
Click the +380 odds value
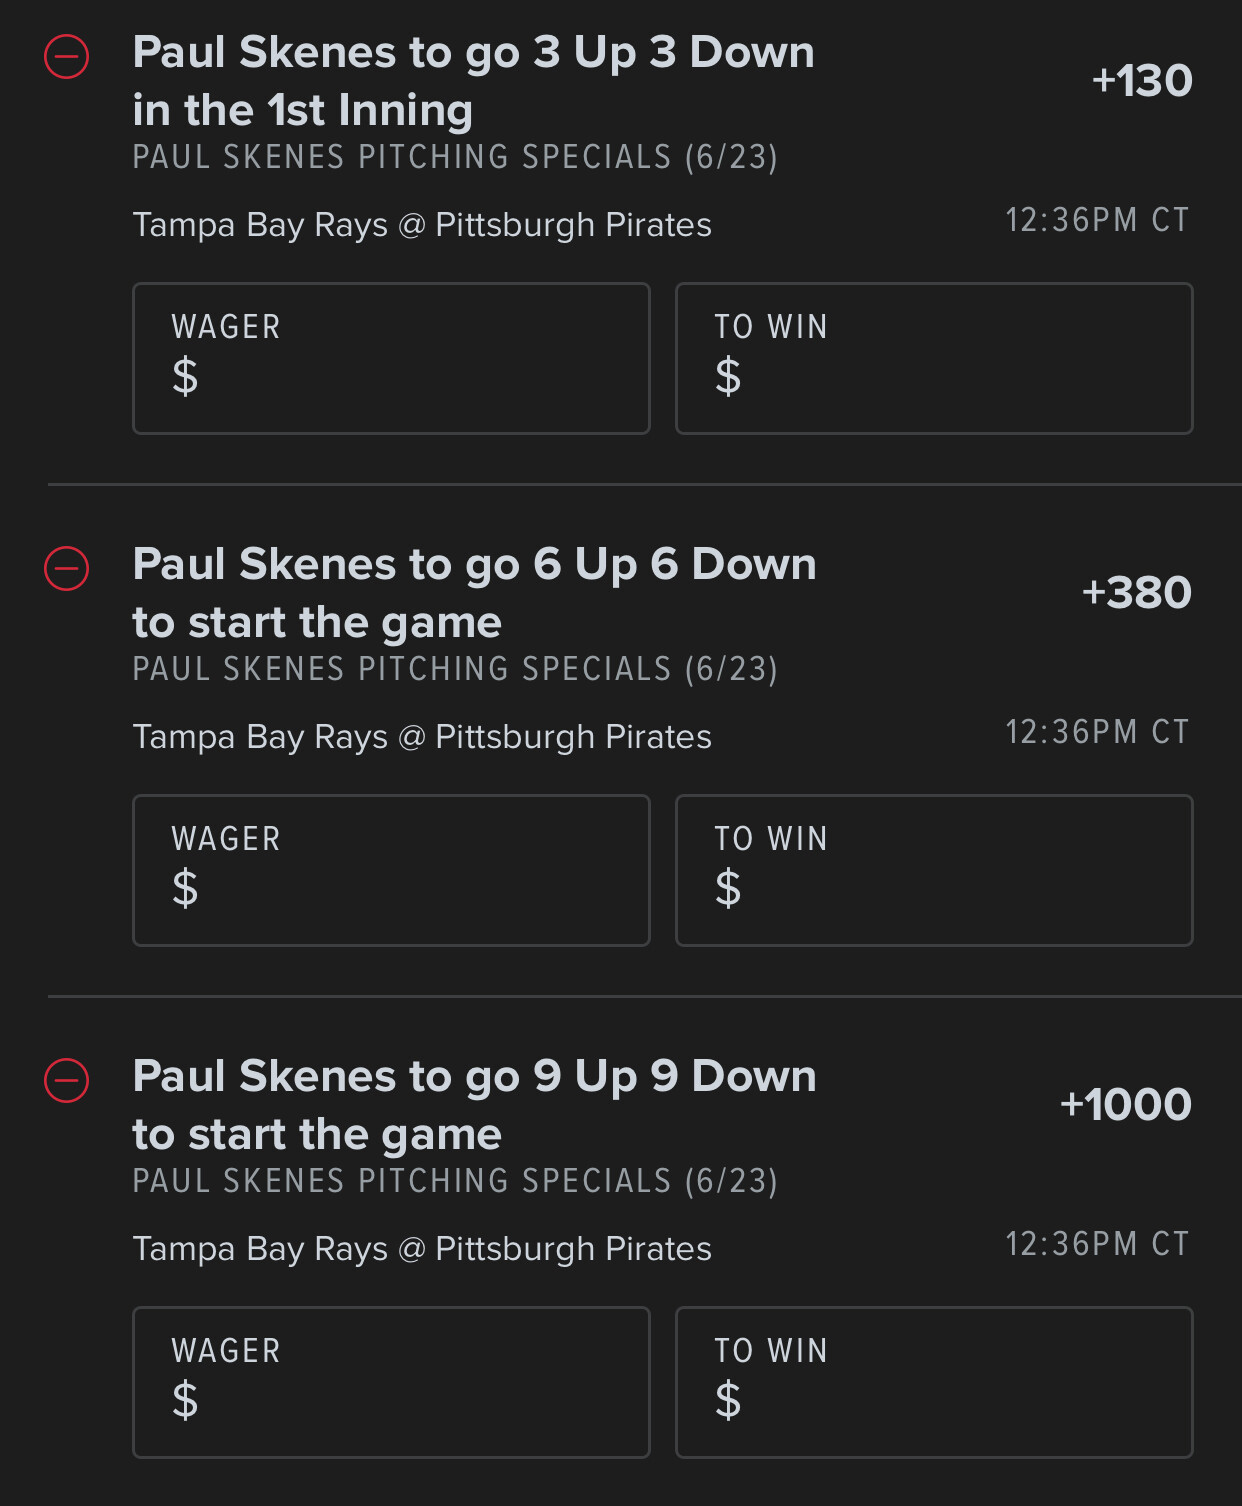click(x=1137, y=593)
